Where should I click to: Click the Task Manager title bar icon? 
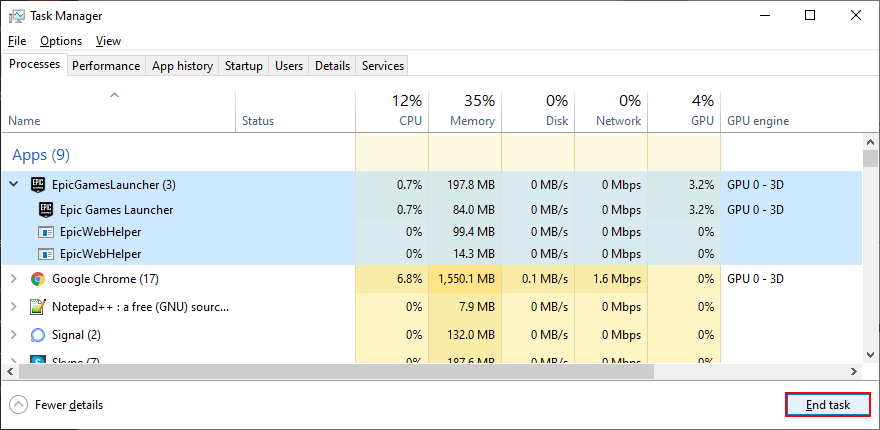(x=16, y=16)
